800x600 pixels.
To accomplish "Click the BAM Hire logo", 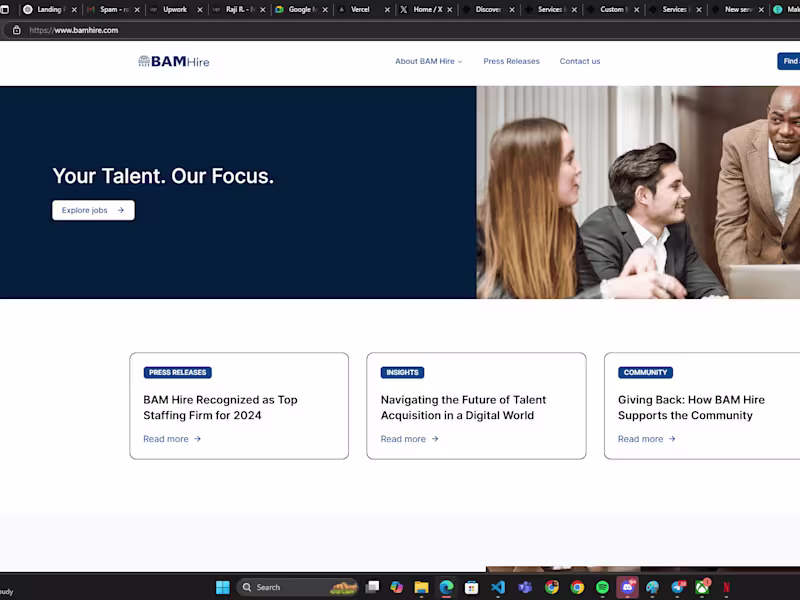I will (x=173, y=61).
